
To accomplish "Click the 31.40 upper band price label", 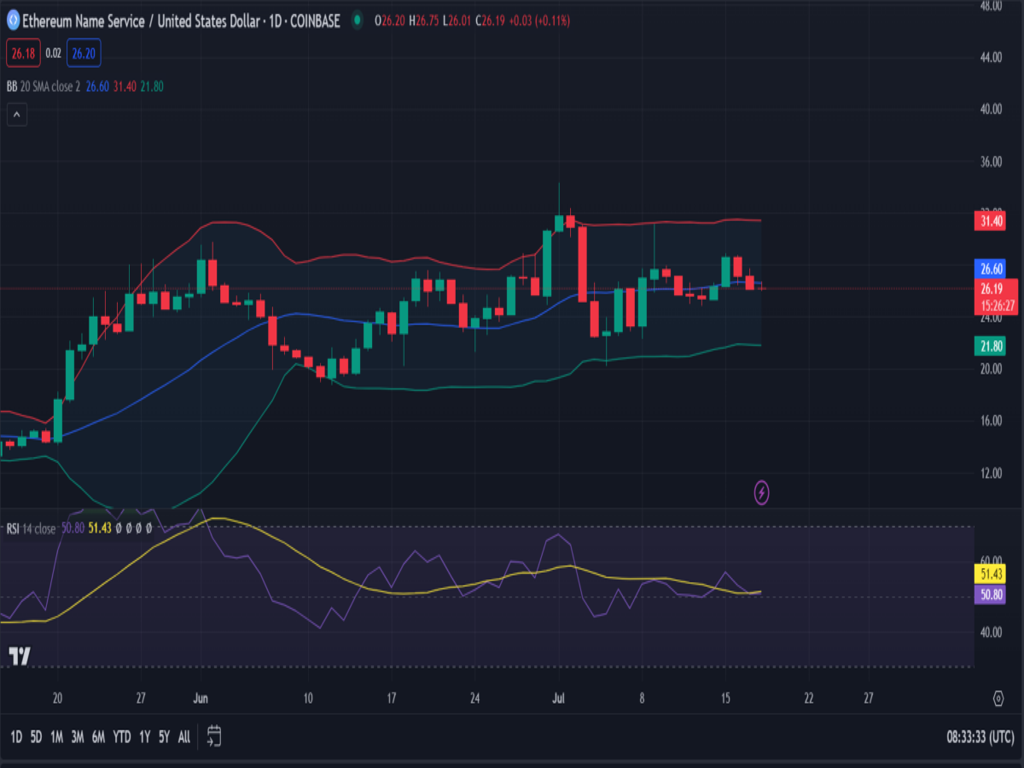I will (x=991, y=221).
